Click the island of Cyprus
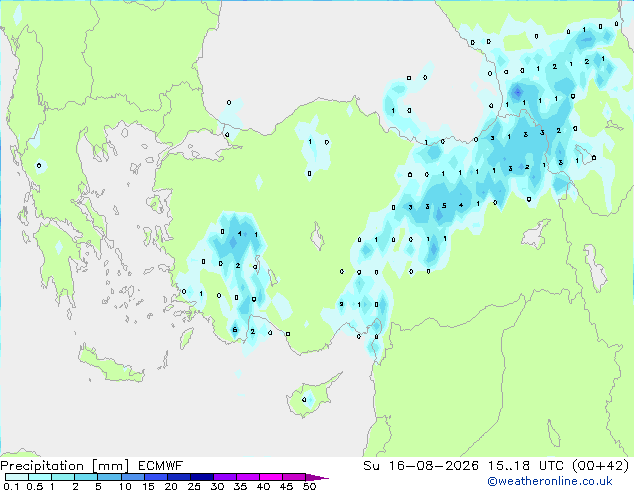Image resolution: width=634 pixels, height=490 pixels. (x=309, y=397)
